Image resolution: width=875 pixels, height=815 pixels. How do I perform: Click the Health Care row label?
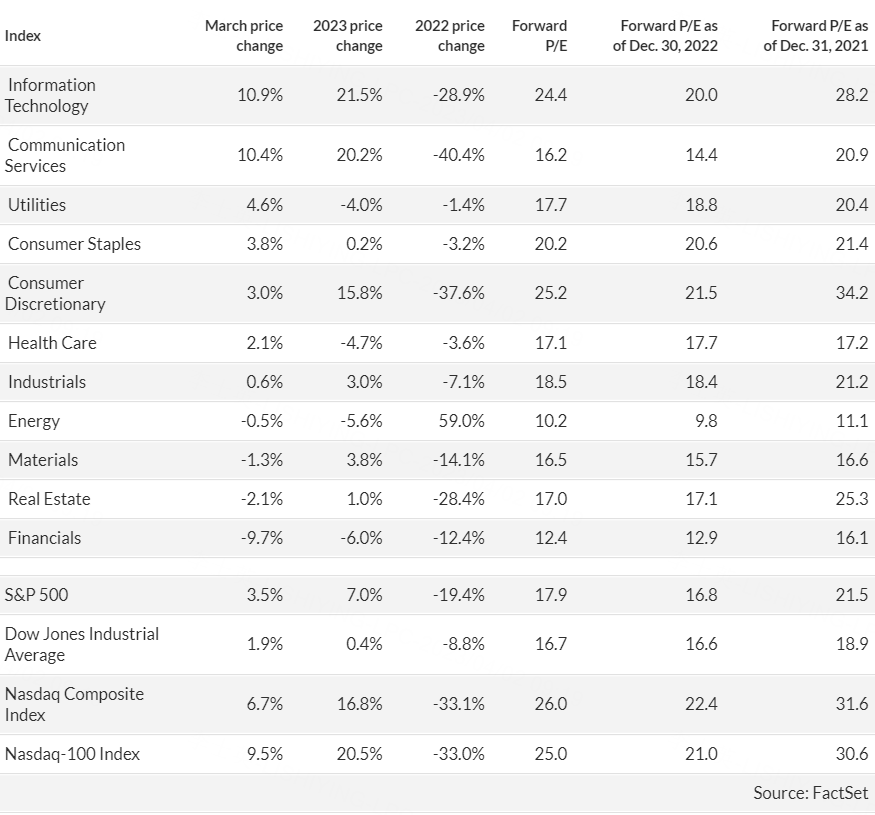click(x=52, y=343)
